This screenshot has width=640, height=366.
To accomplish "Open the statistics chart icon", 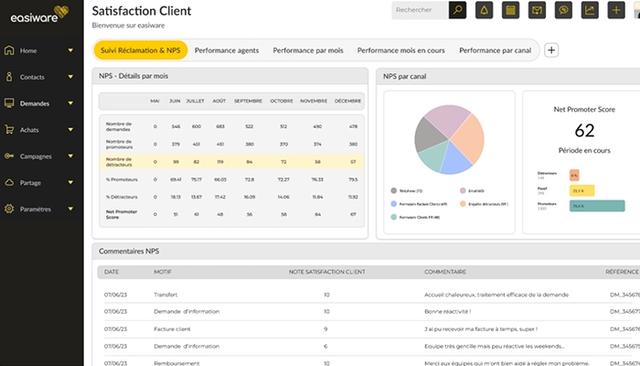I will point(590,10).
